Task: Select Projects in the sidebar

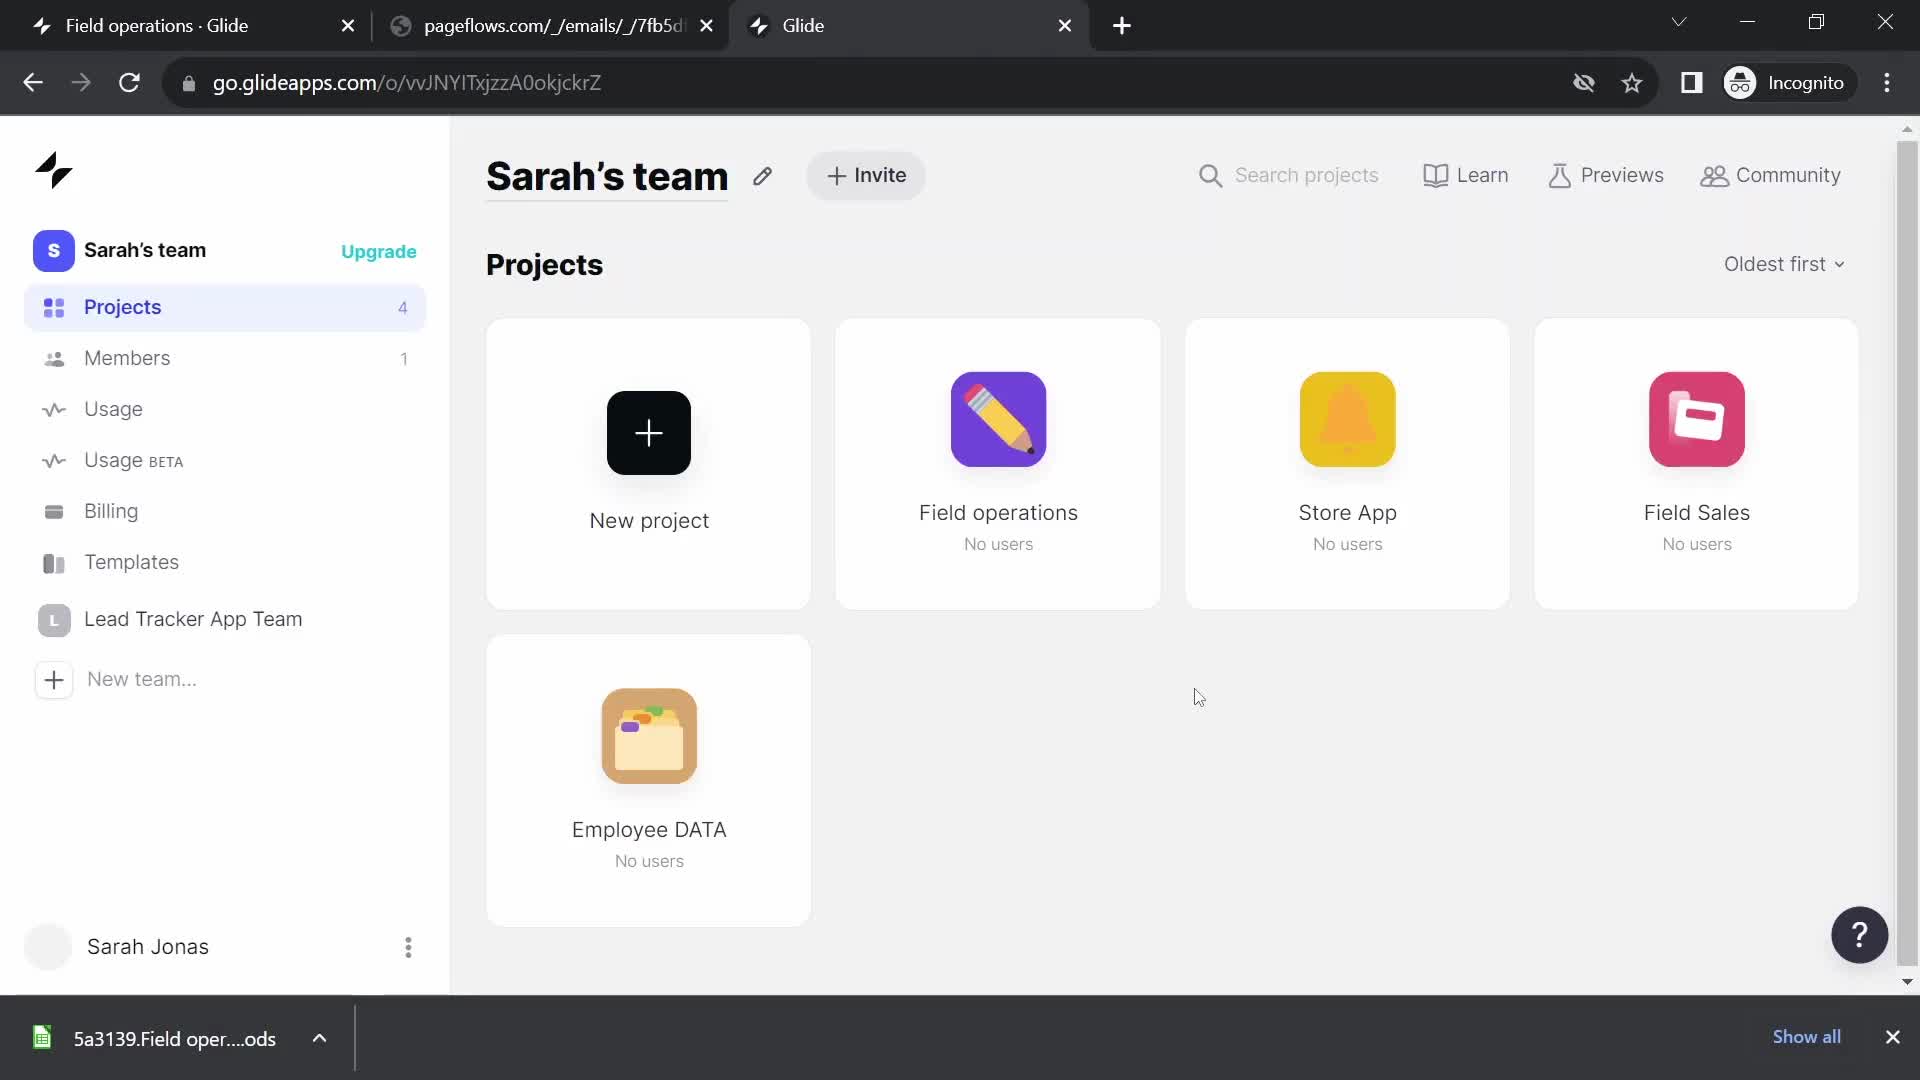Action: click(x=225, y=308)
